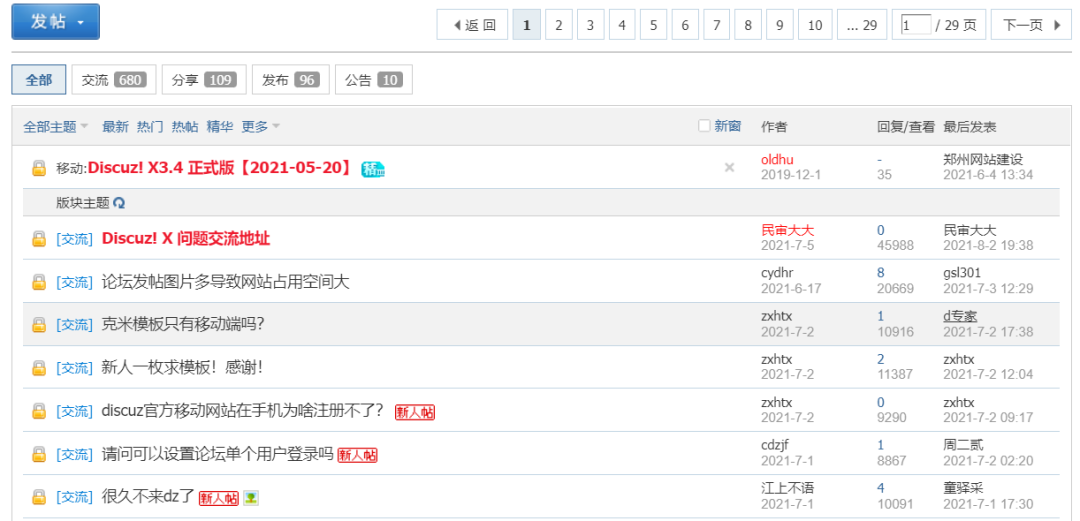
Task: Click image attachment icon on 很久不来dz了 thread
Action: [x=251, y=497]
